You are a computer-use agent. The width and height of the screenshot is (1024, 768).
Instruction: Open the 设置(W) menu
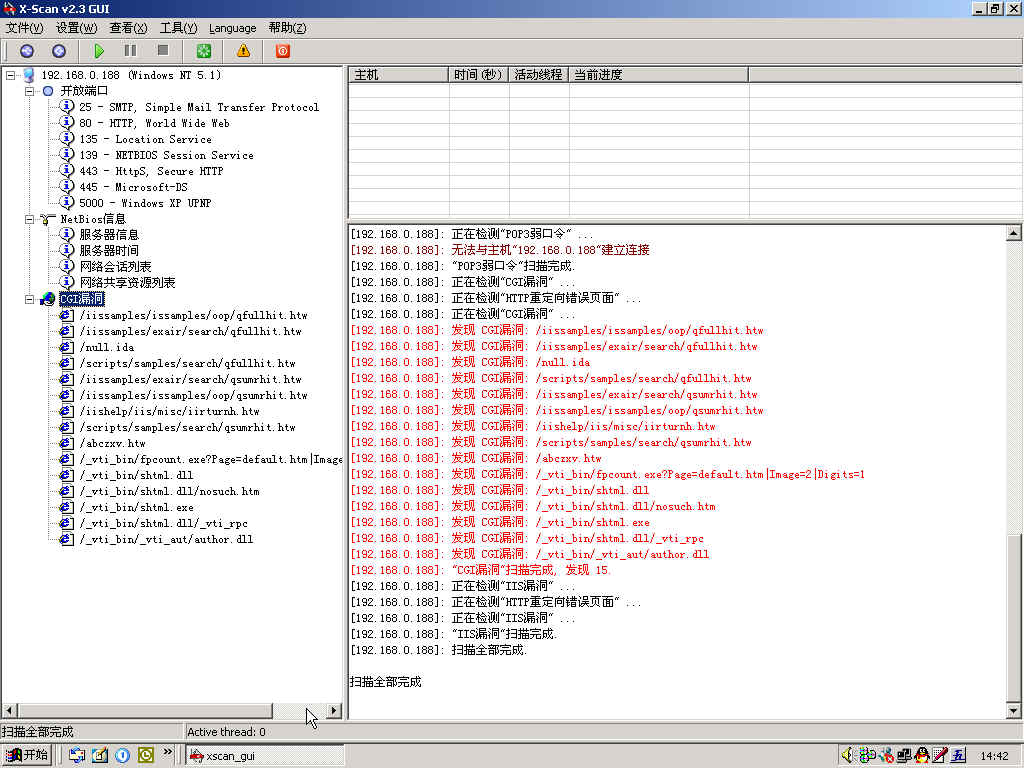pyautogui.click(x=76, y=28)
